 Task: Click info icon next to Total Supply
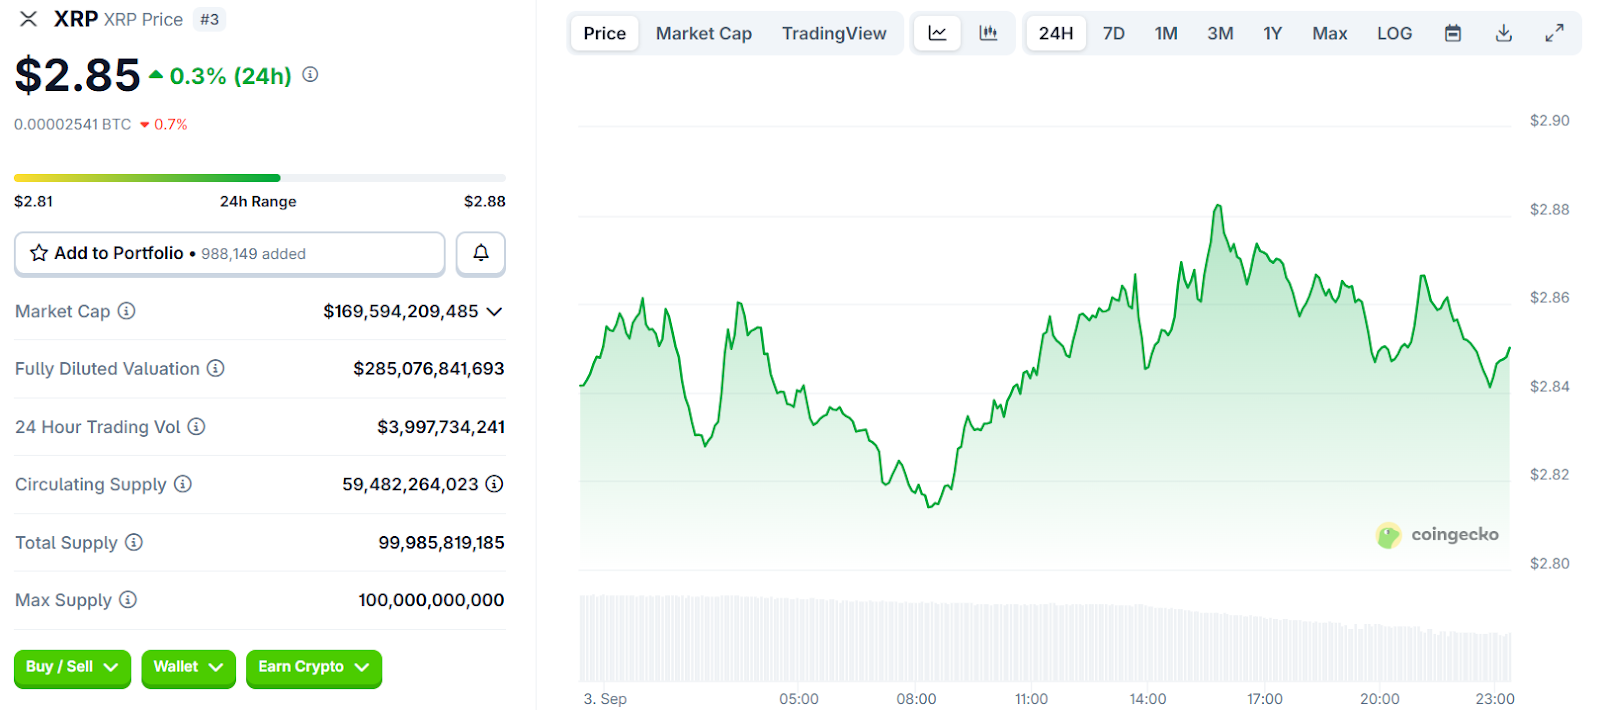point(134,542)
